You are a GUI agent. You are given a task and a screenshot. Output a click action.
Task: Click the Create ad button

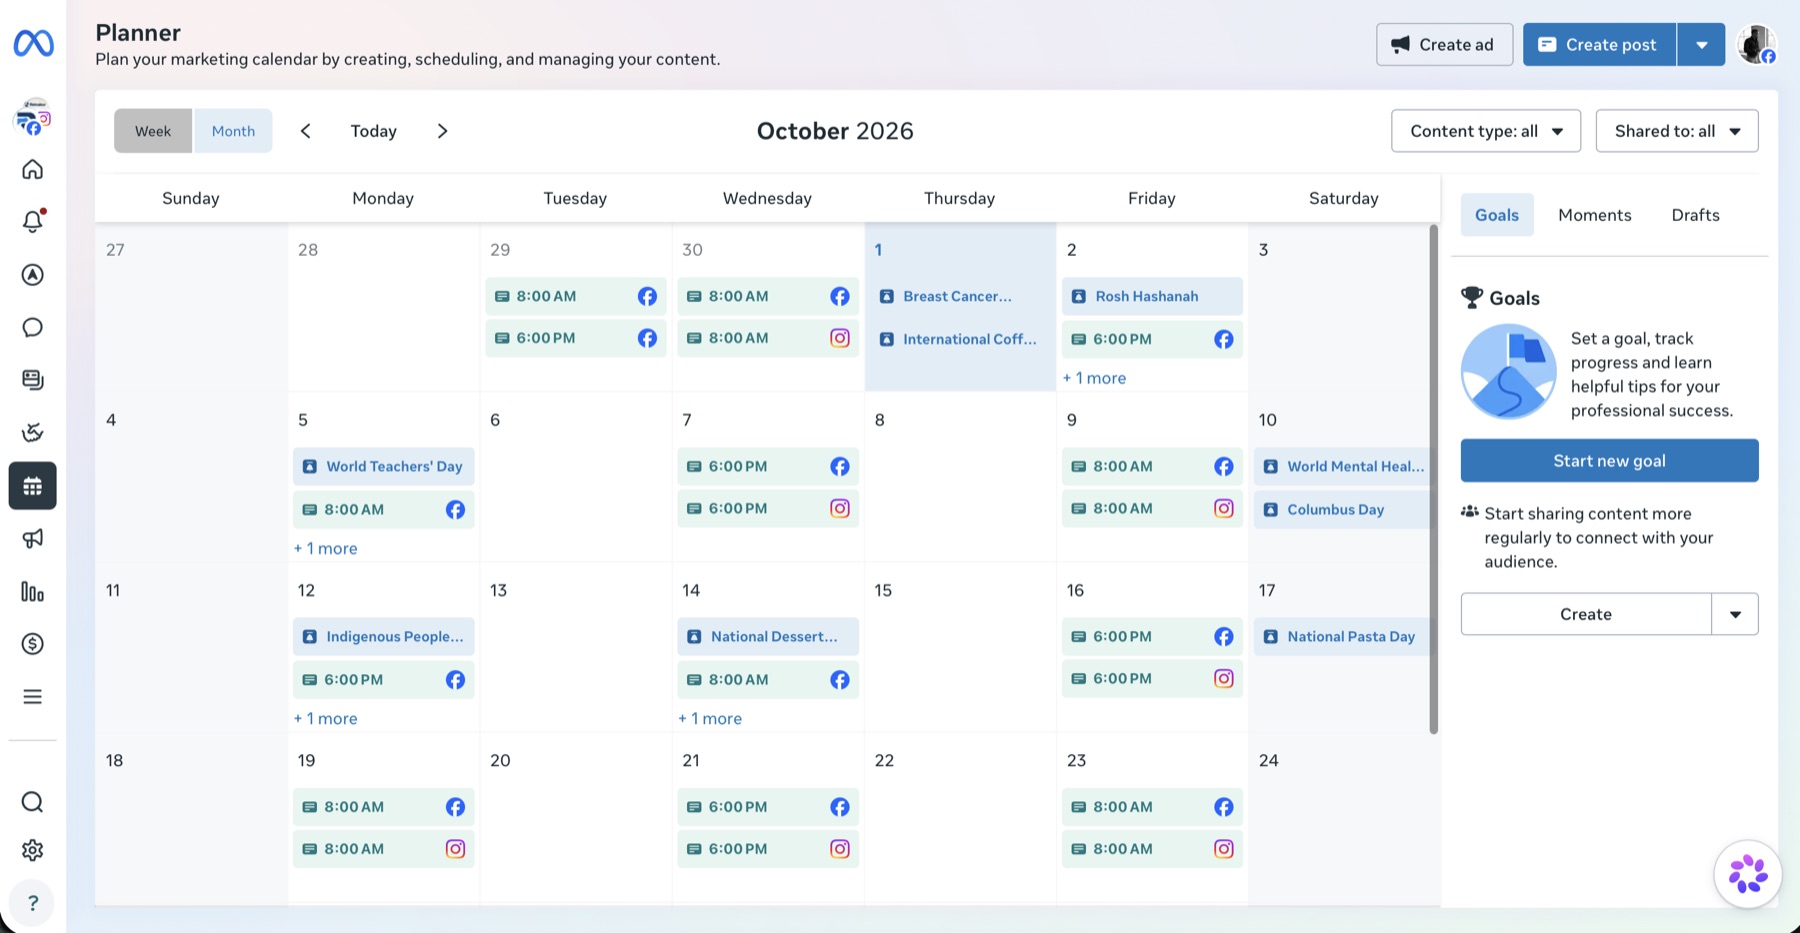(x=1444, y=45)
